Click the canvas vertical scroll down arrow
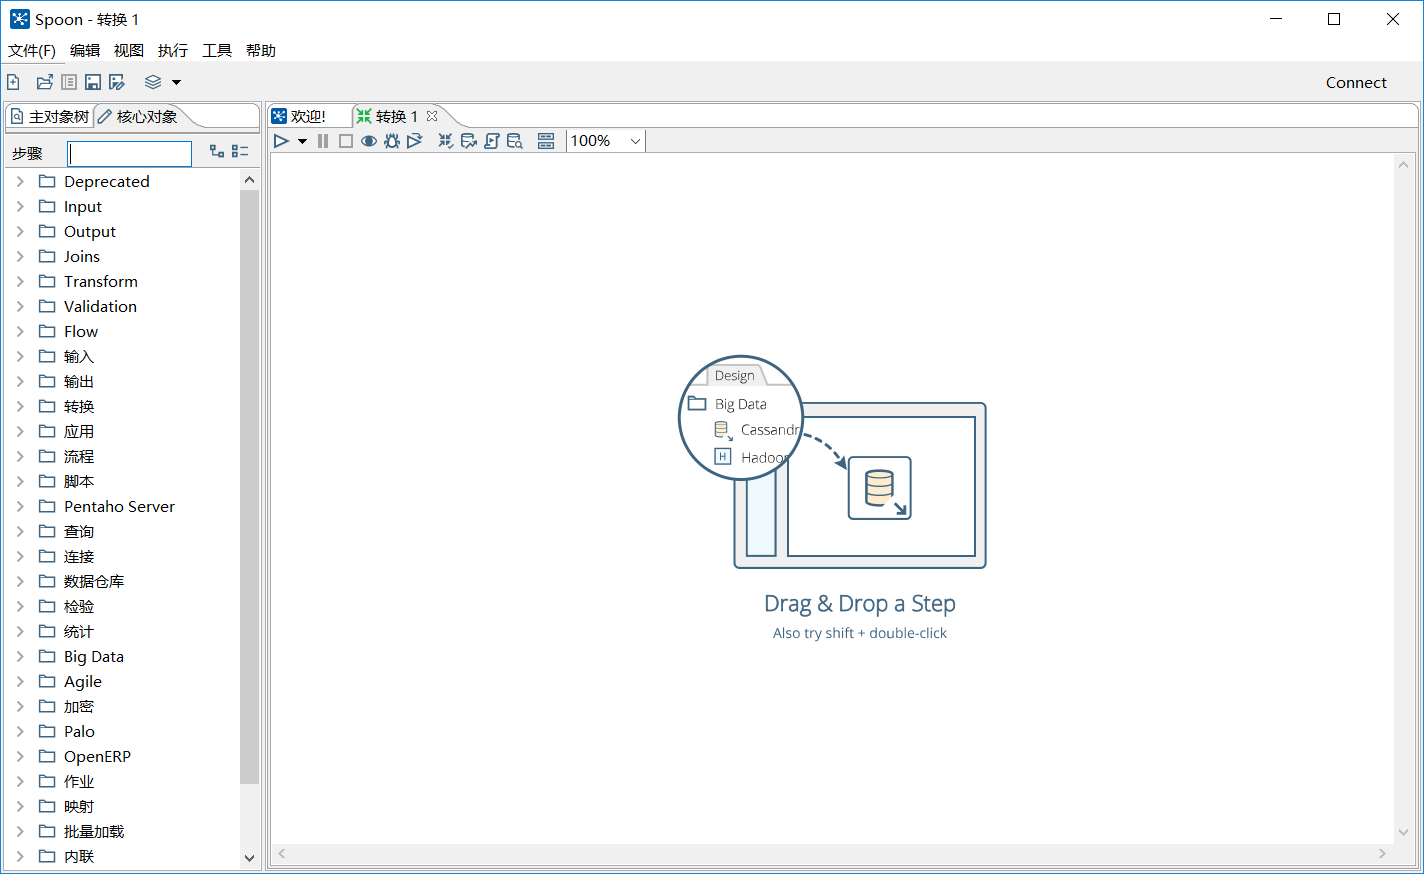Screen dimensions: 1424x874 coord(1403,832)
